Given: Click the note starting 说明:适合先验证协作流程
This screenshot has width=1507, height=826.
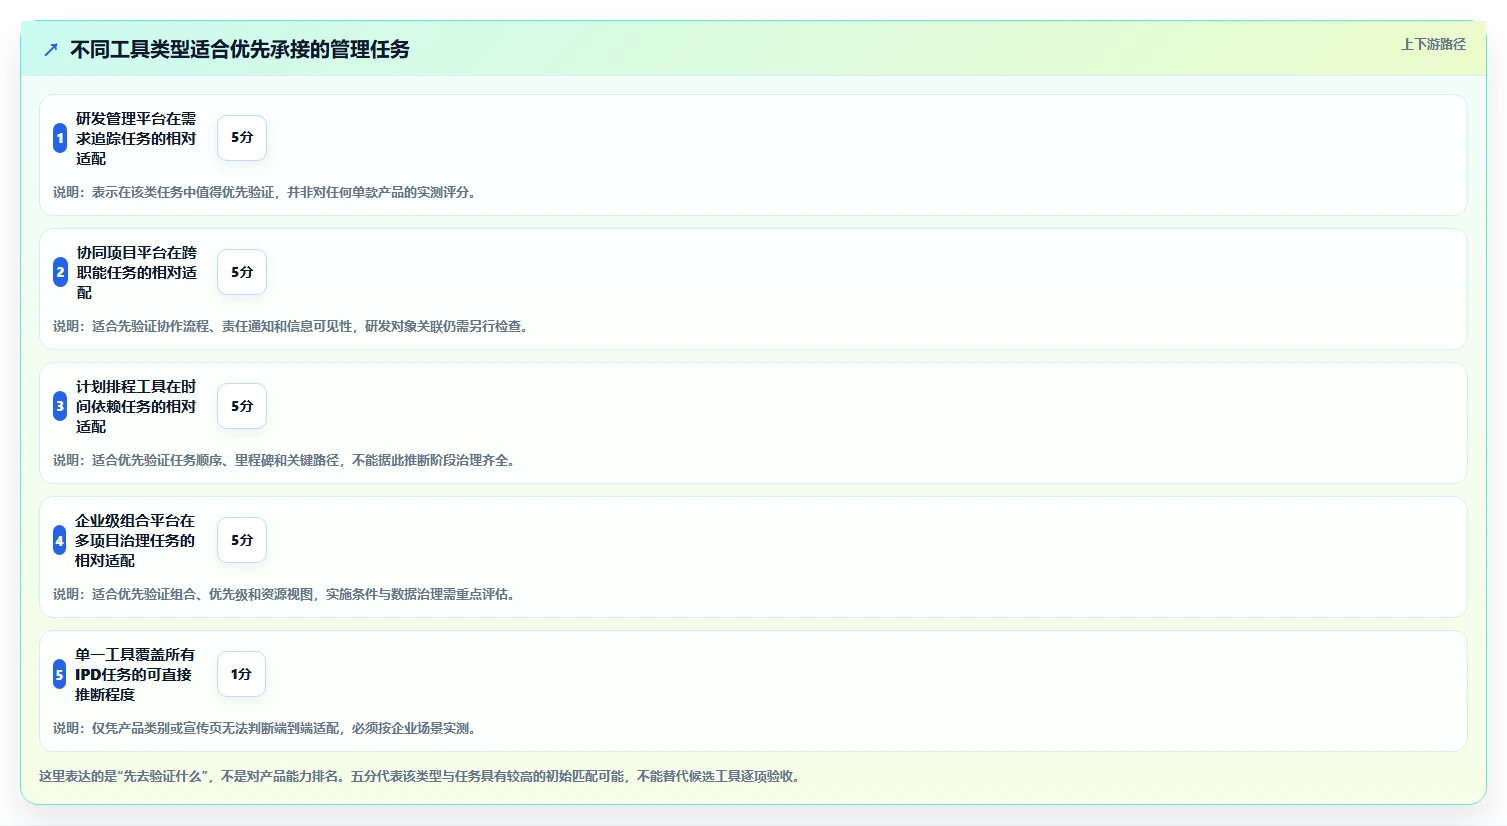Looking at the screenshot, I should (293, 326).
